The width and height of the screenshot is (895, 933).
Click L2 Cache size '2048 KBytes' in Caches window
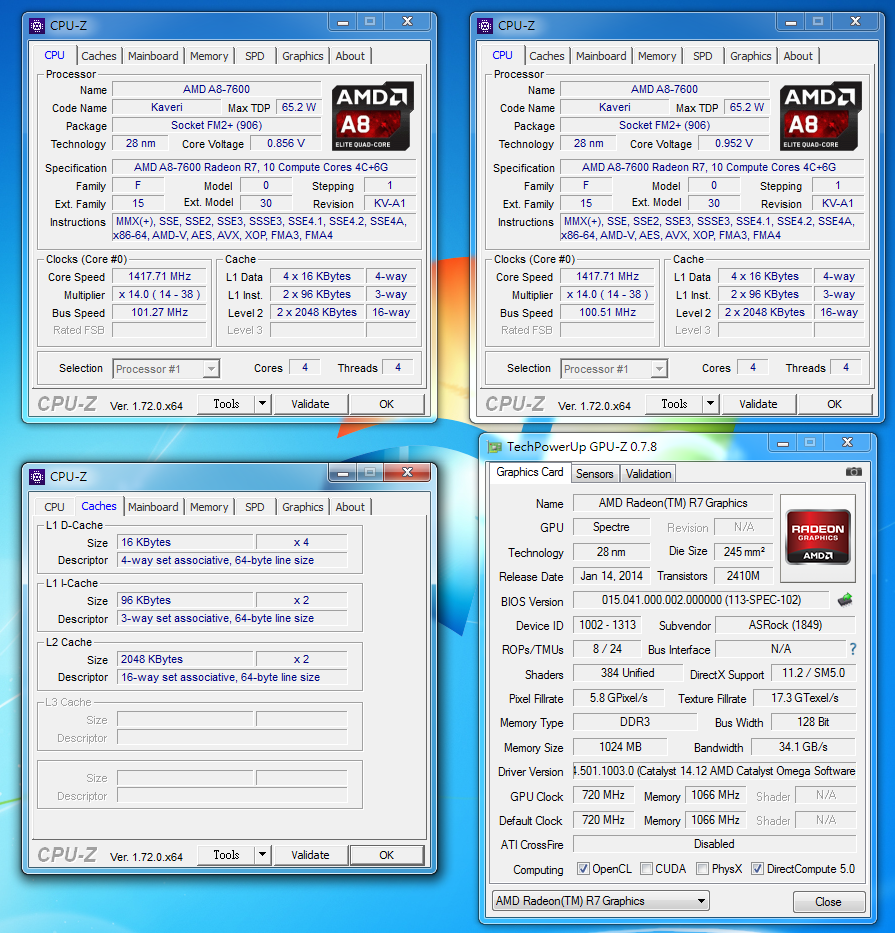pos(185,659)
